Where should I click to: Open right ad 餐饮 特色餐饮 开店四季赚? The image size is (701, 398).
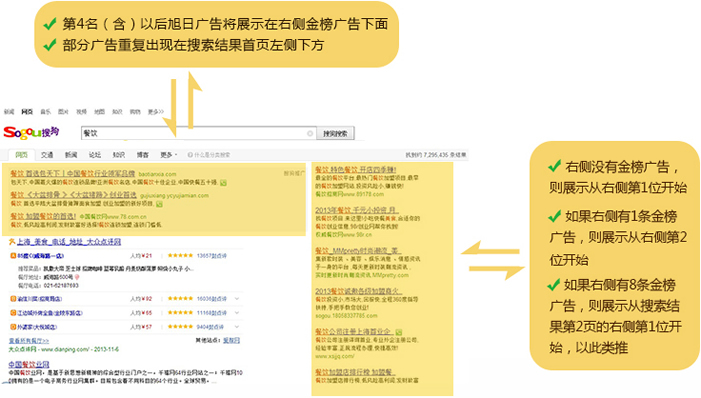355,169
